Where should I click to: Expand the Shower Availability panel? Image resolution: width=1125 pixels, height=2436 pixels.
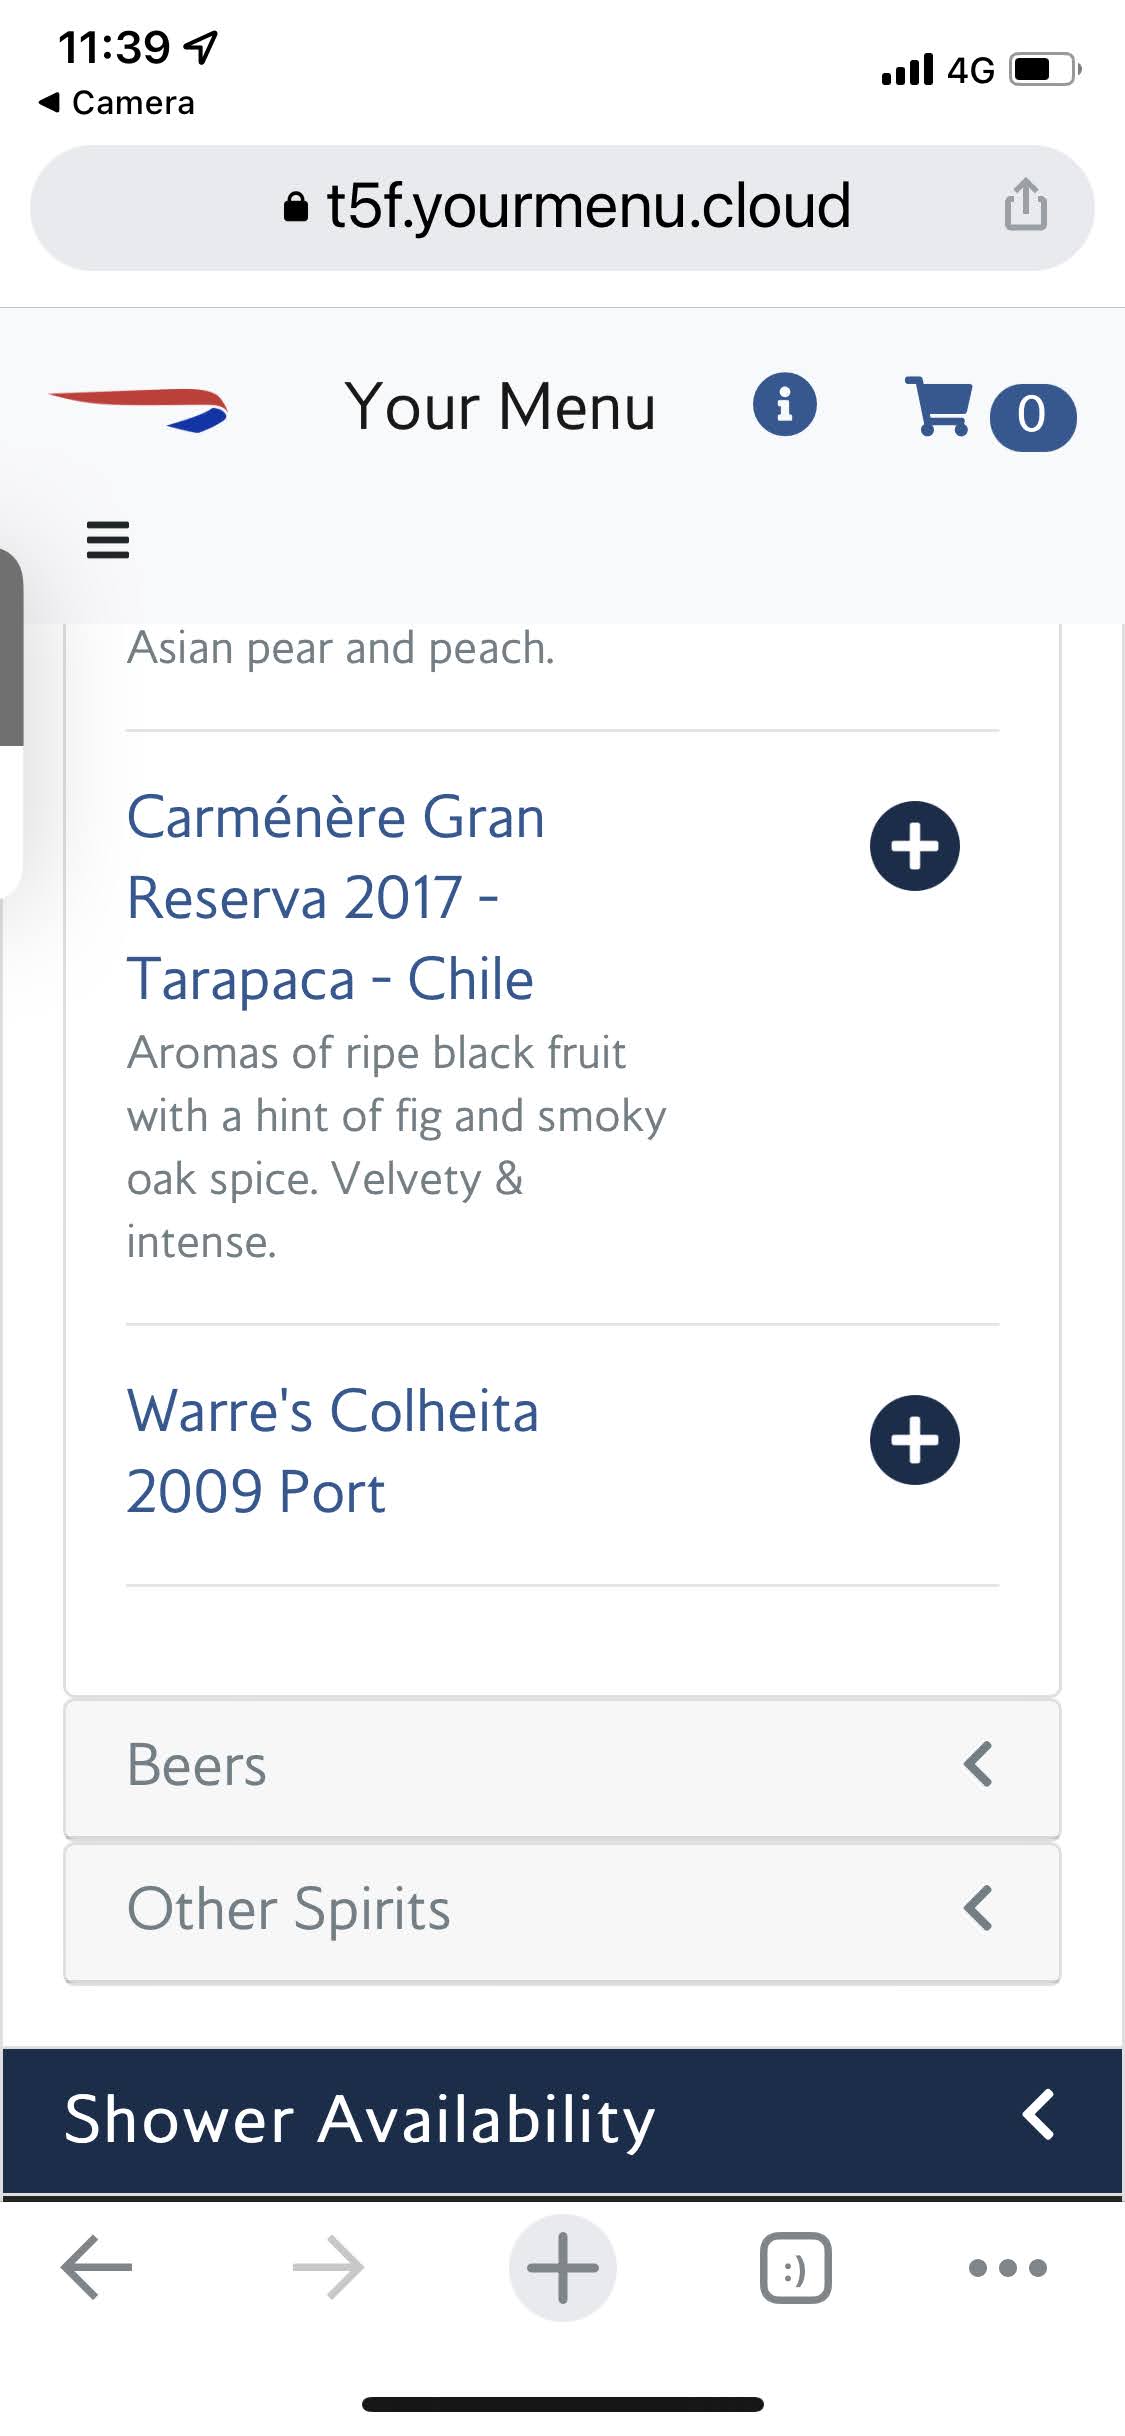click(562, 2118)
